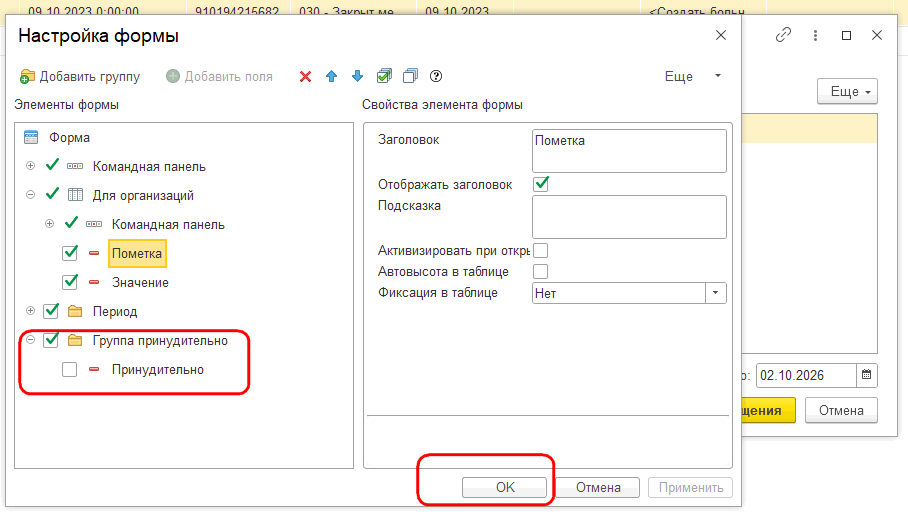Open the Еще menu in Настройка формы
Viewport: 908px width, 529px height.
coord(693,76)
